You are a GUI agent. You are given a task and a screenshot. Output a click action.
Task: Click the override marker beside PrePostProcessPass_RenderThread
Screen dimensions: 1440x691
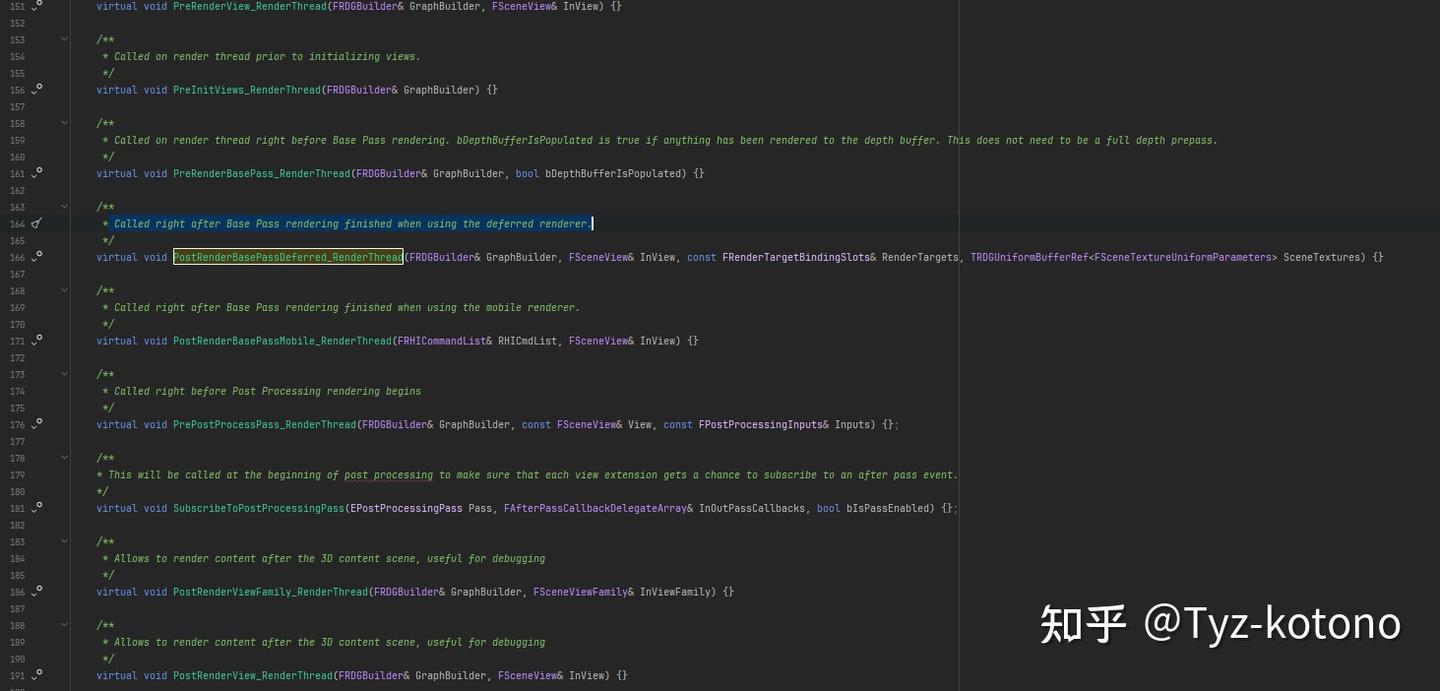click(36, 424)
